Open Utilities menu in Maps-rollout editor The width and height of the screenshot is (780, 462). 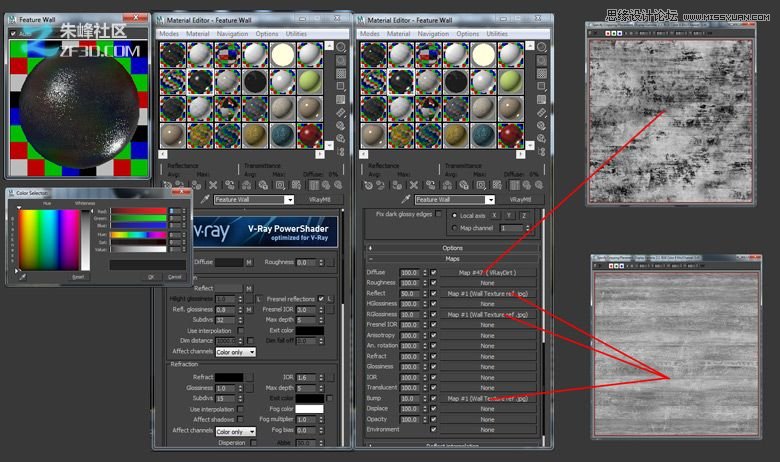point(497,34)
